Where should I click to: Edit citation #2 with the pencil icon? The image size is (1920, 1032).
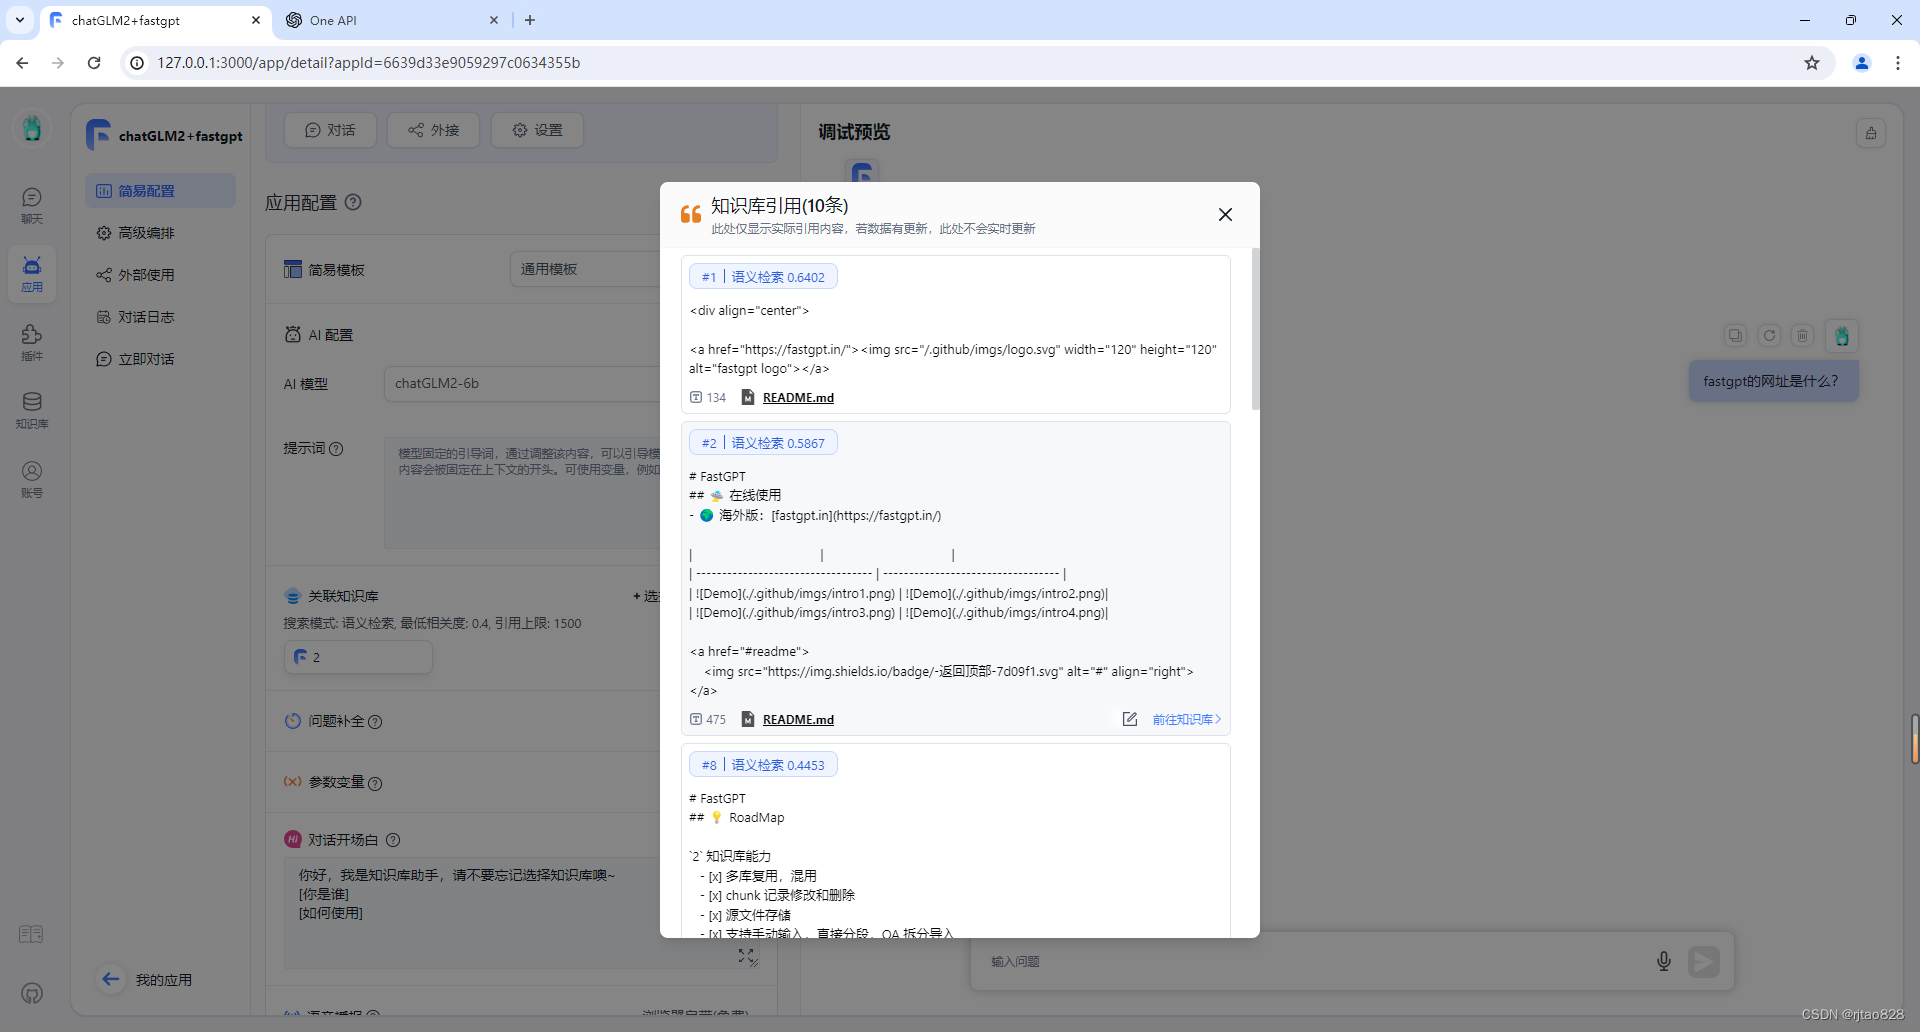pyautogui.click(x=1130, y=719)
